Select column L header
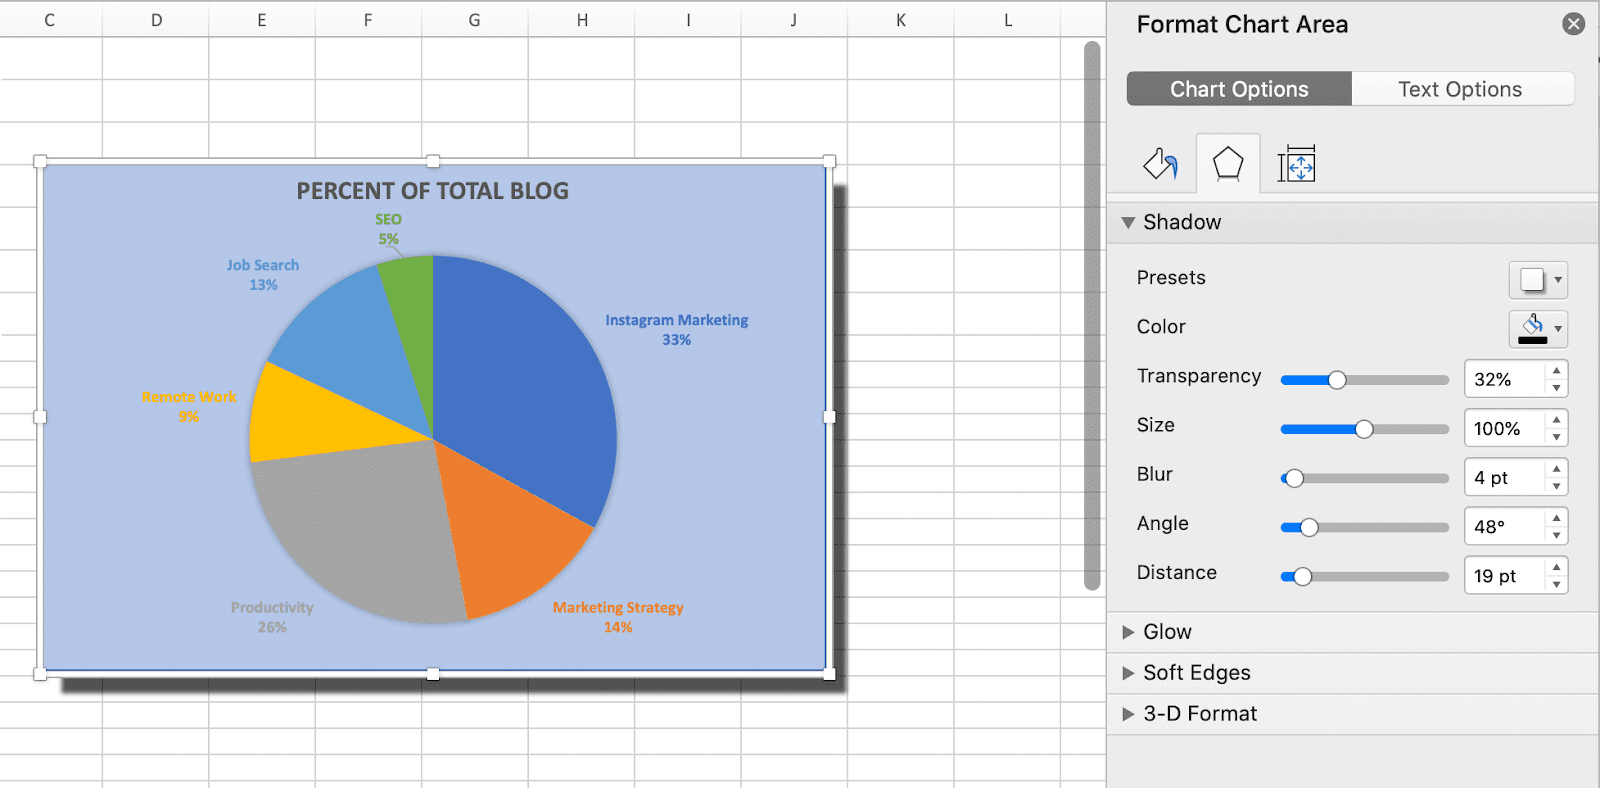Viewport: 1600px width, 788px height. coord(1008,19)
